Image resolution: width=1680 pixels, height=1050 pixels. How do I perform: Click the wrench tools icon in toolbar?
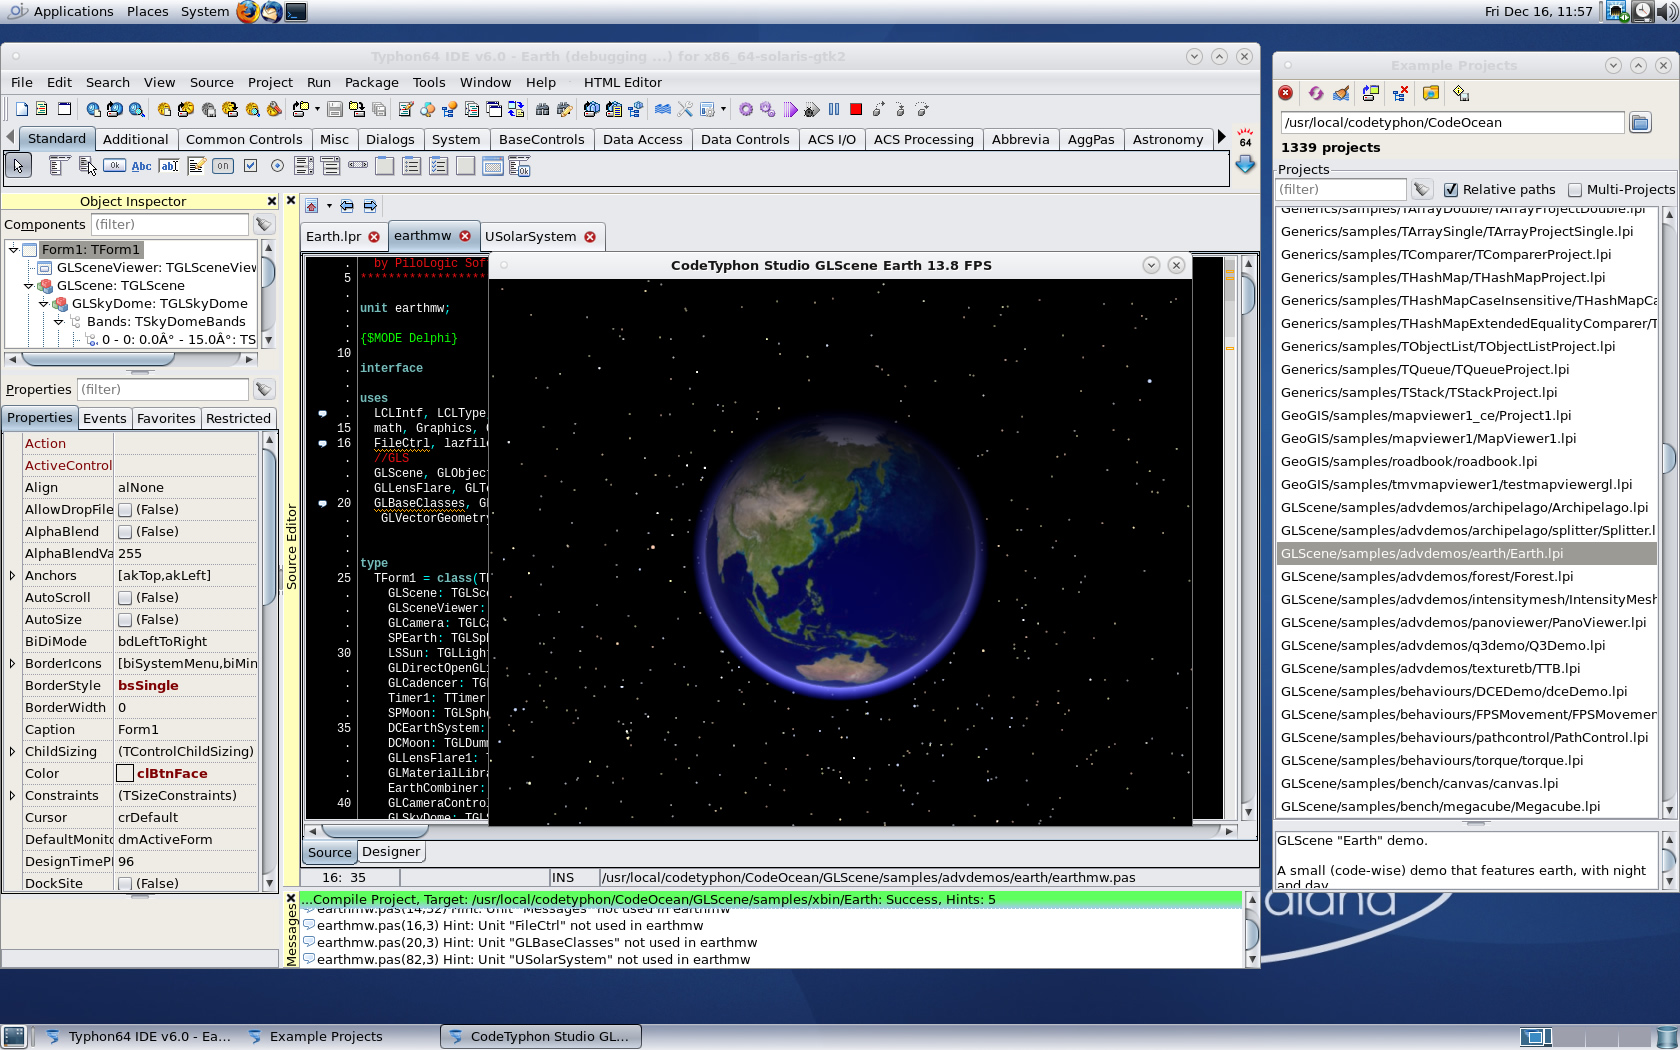(685, 110)
